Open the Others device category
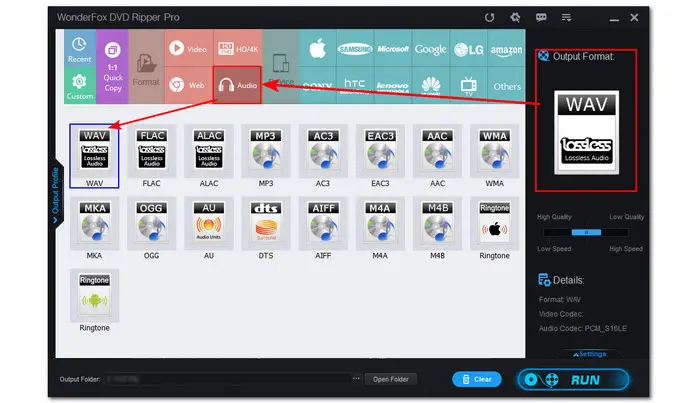 (x=506, y=85)
